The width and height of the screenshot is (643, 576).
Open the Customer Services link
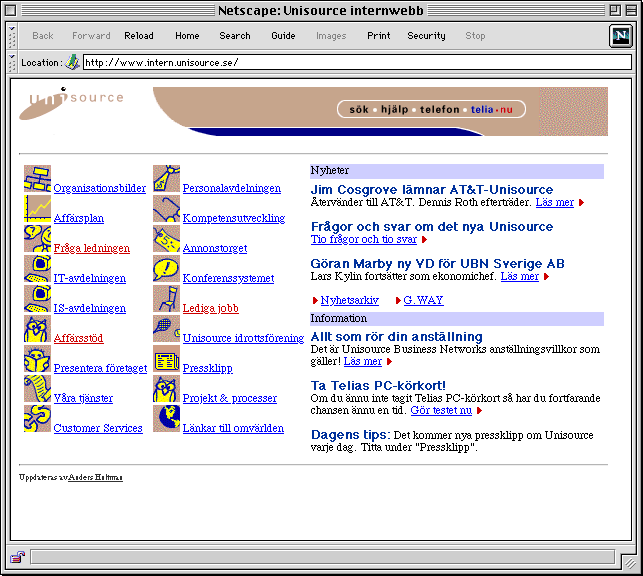98,428
